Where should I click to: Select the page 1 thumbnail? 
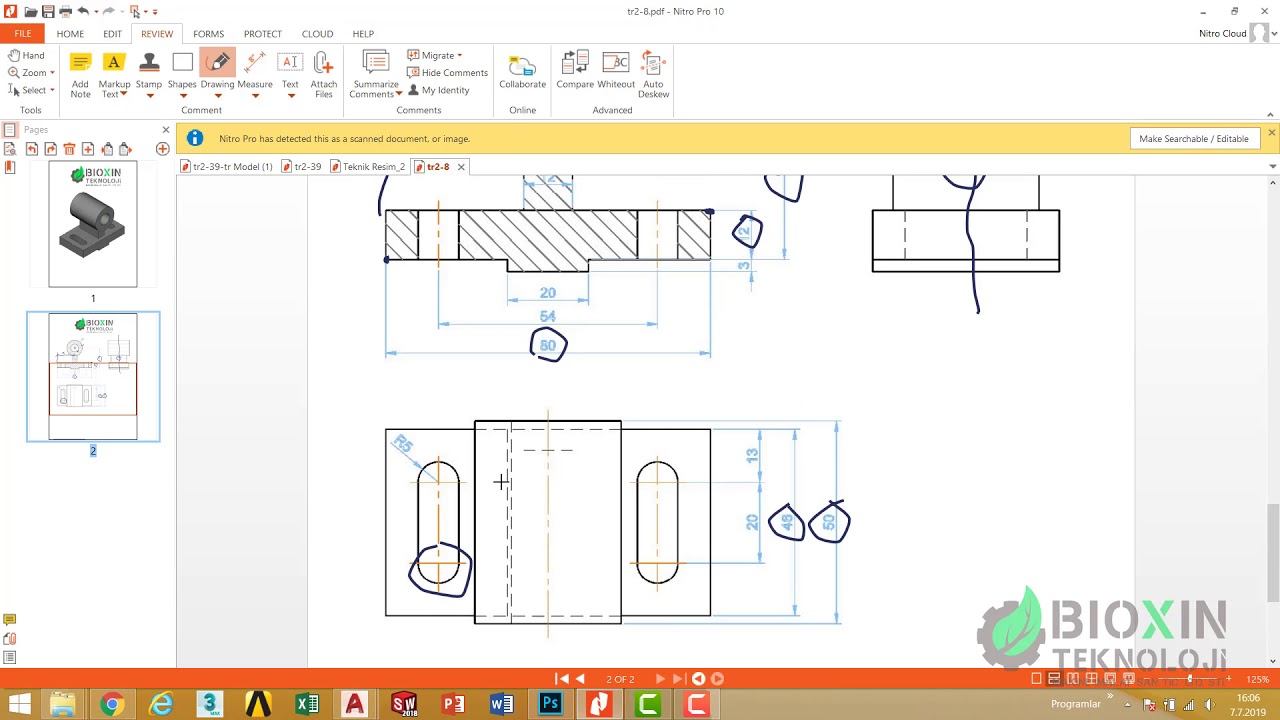point(93,225)
